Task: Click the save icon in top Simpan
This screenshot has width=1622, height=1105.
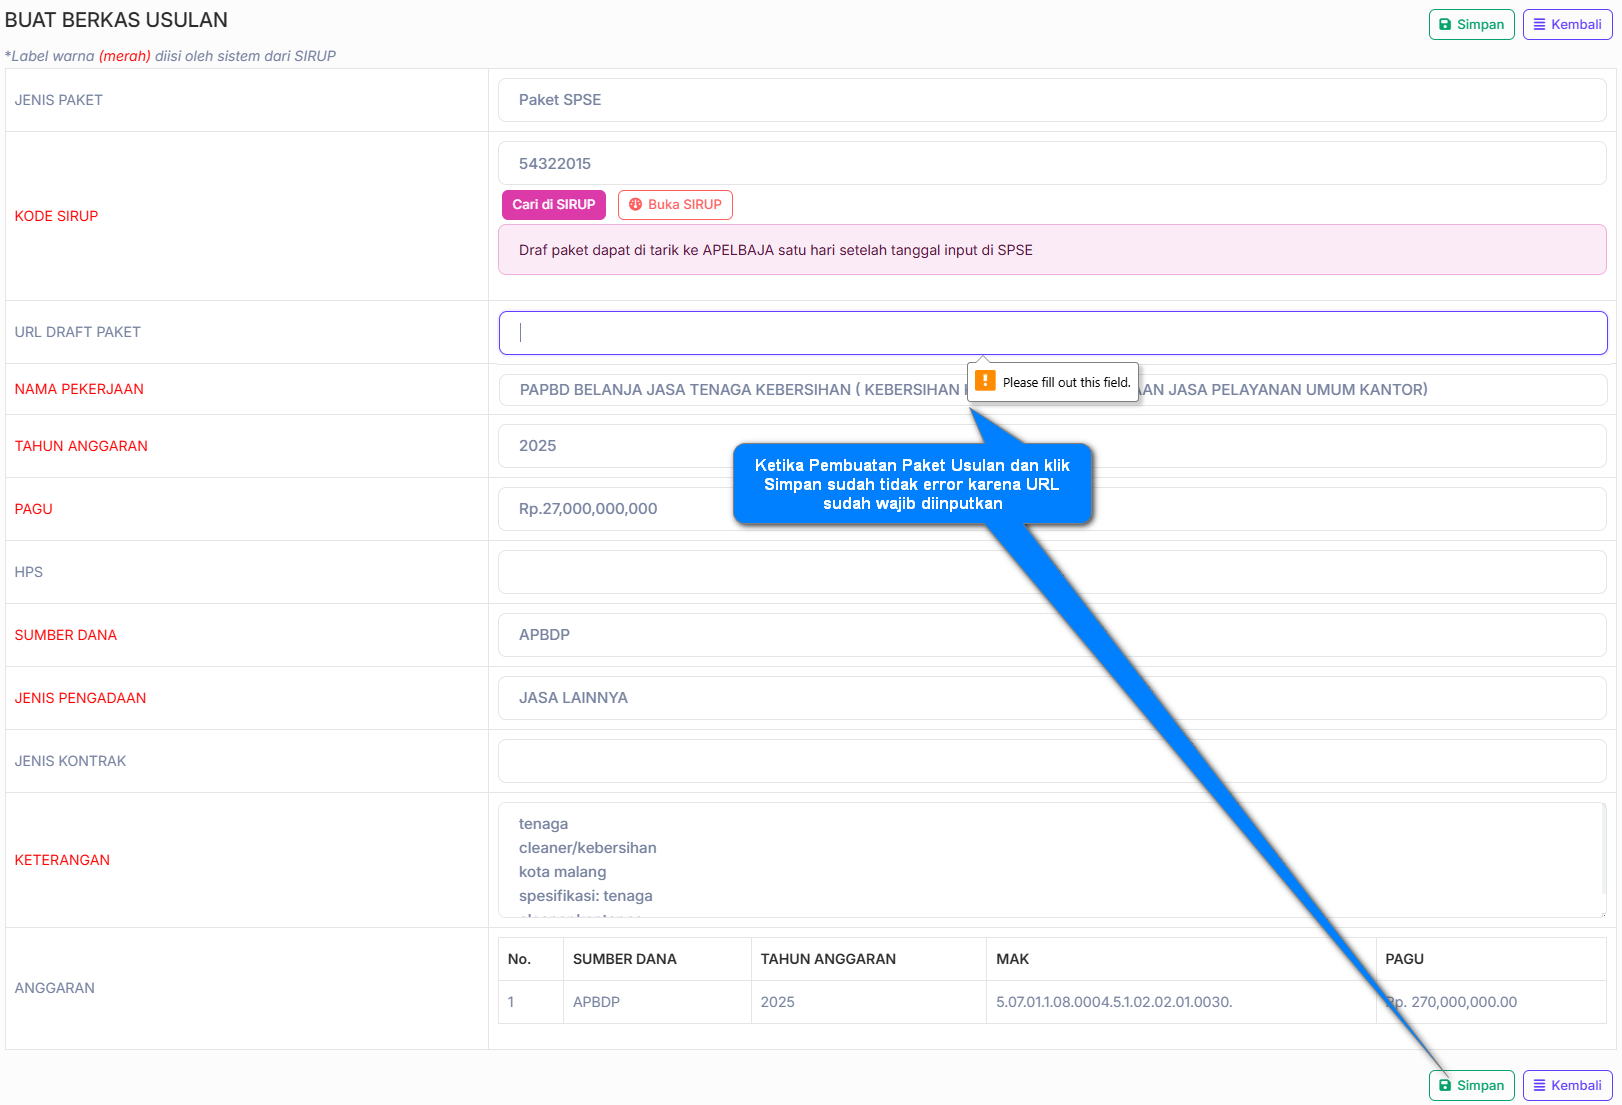Action: pyautogui.click(x=1445, y=25)
